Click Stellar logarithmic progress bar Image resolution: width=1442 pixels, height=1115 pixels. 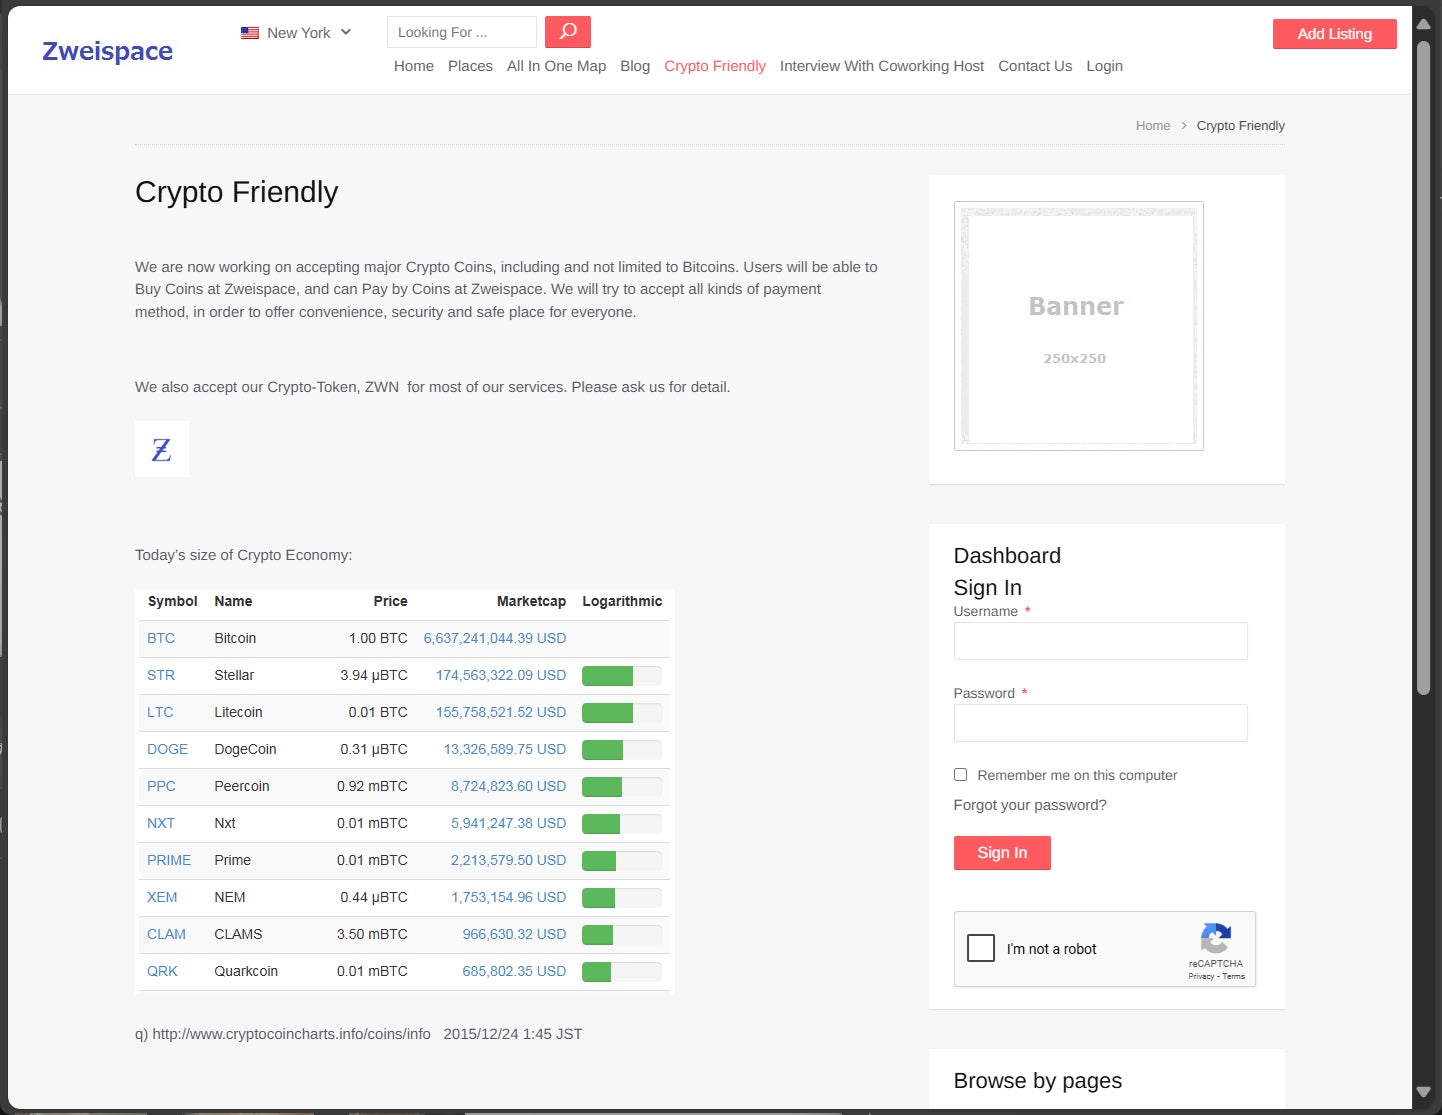(622, 676)
